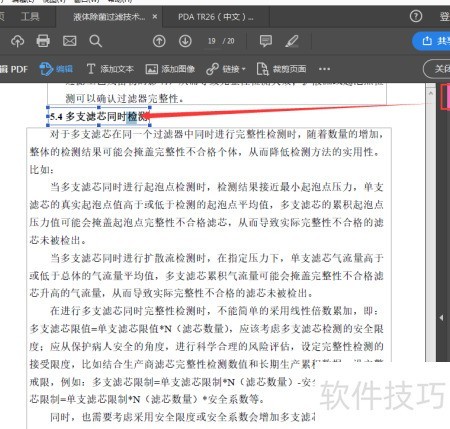Close the first document tab
Image resolution: width=450 pixels, height=429 pixels.
click(x=155, y=16)
